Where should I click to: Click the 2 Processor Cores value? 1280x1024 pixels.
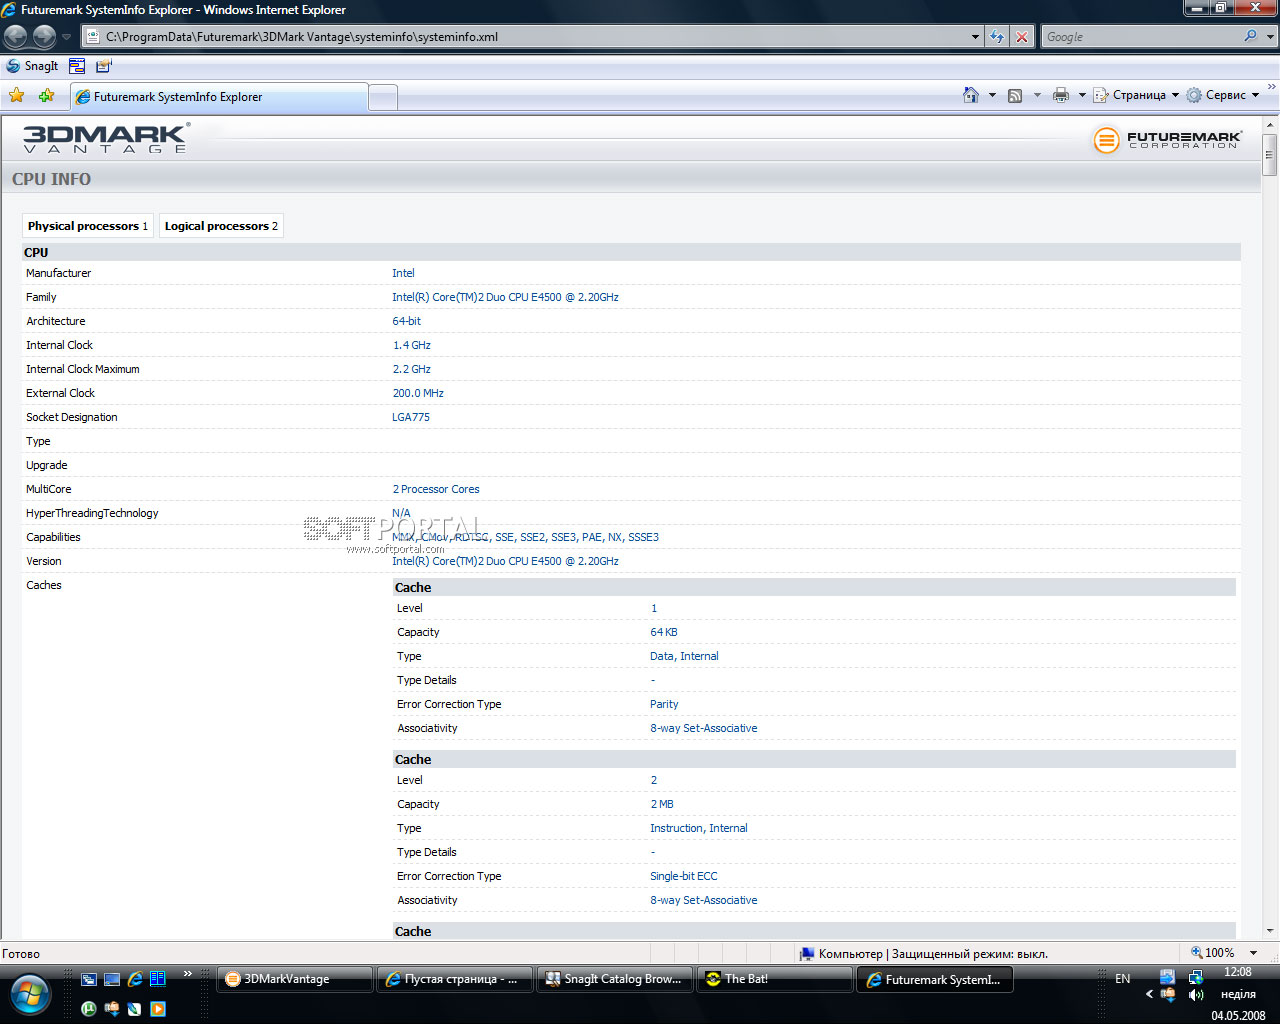436,489
